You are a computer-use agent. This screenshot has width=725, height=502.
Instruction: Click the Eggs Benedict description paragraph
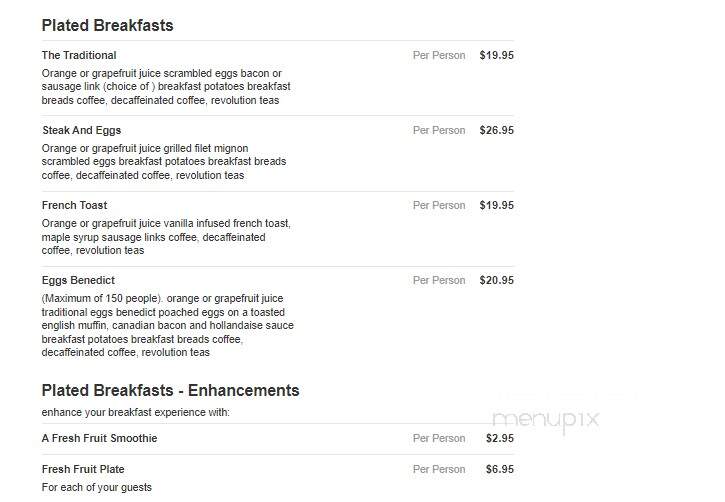pos(167,325)
